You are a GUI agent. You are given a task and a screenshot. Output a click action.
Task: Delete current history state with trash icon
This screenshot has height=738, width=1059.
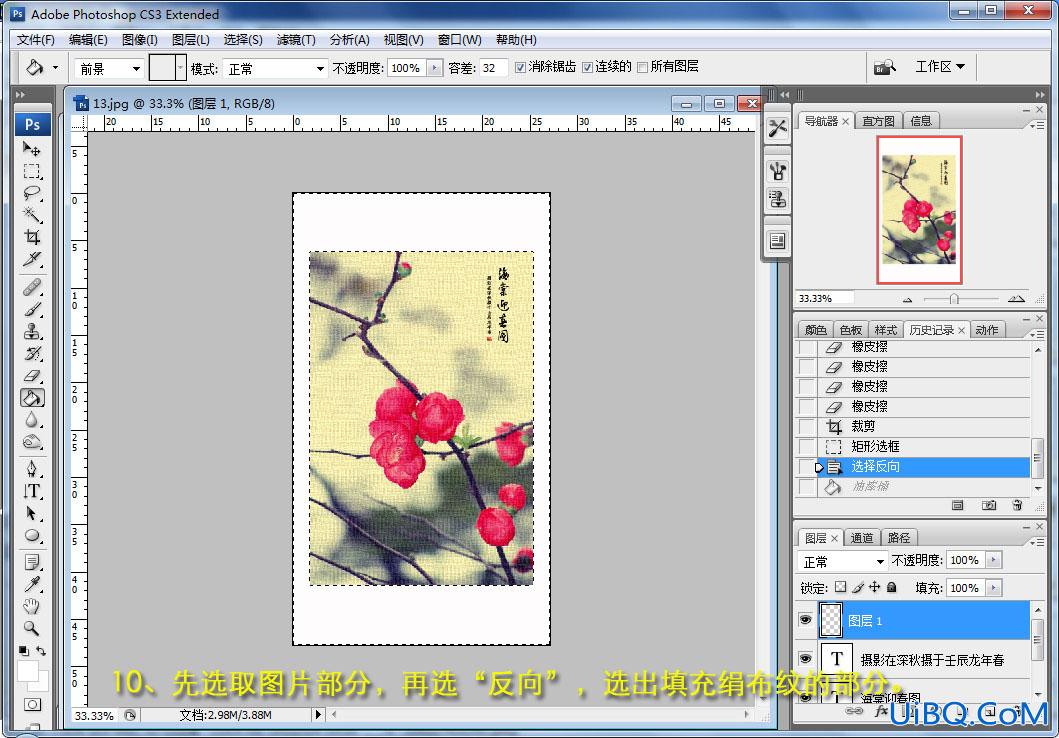tap(1017, 505)
